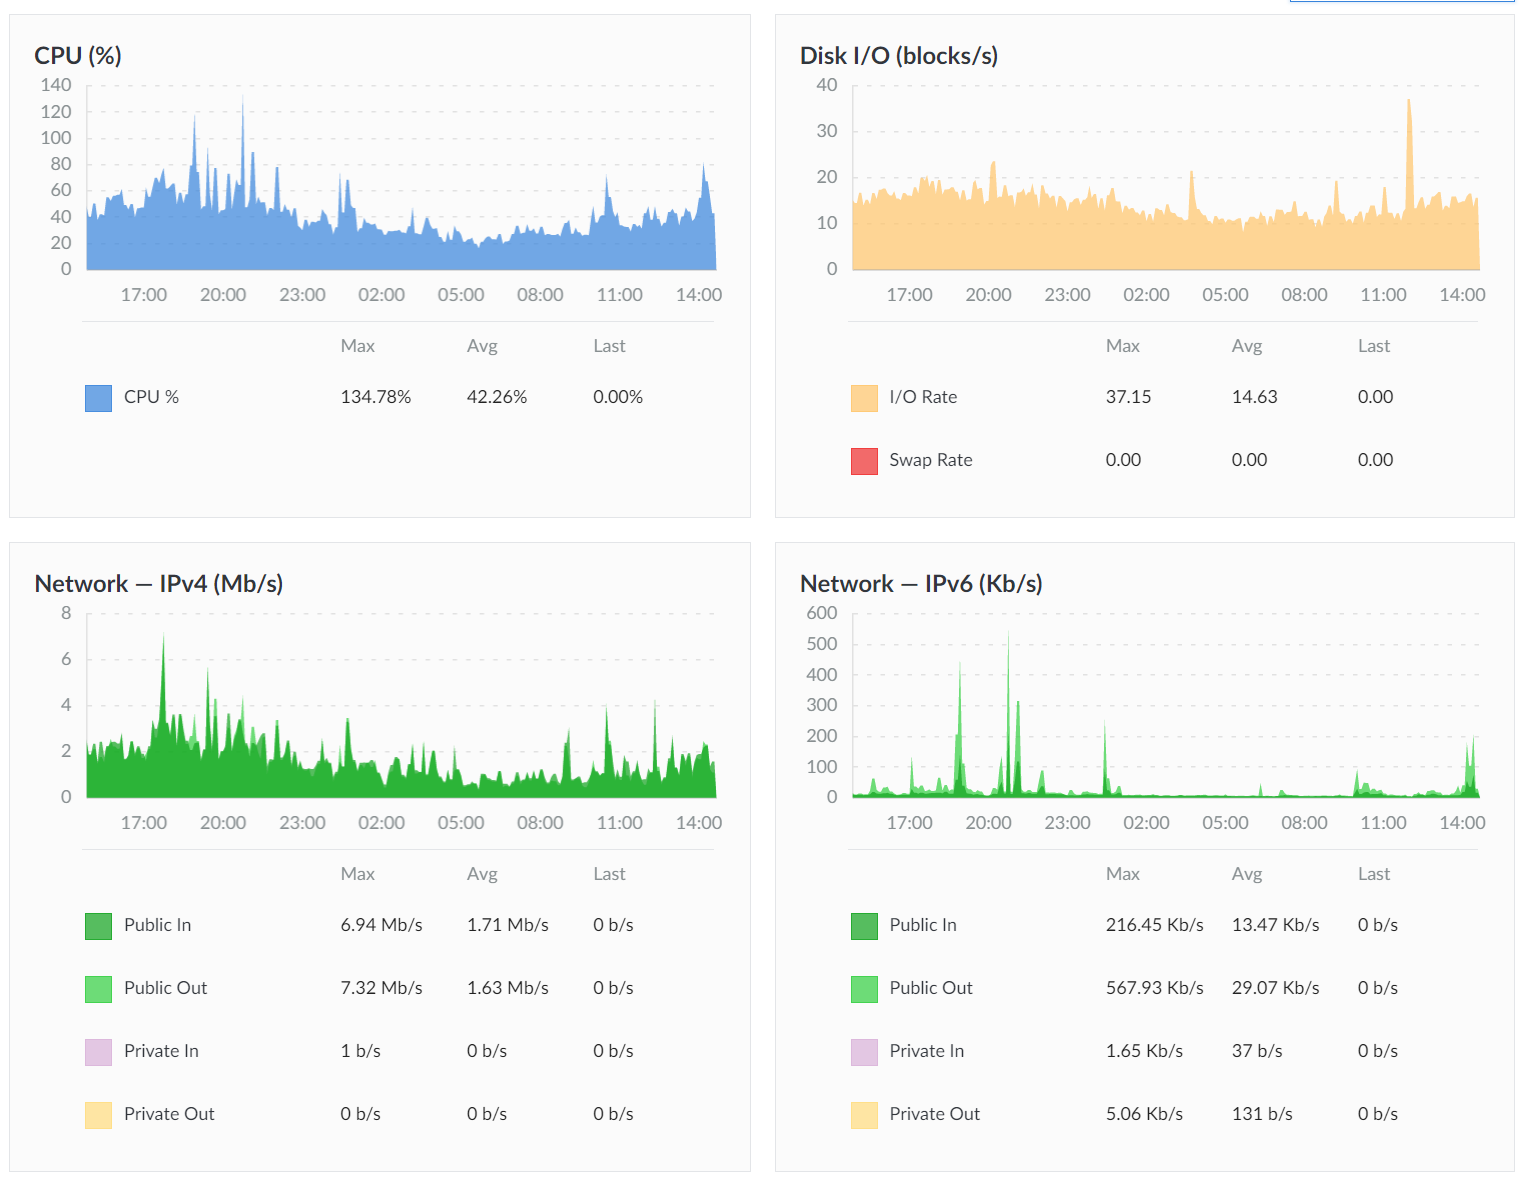This screenshot has height=1186, width=1524.
Task: Click the red Swap Rate legend swatch
Action: [x=864, y=461]
